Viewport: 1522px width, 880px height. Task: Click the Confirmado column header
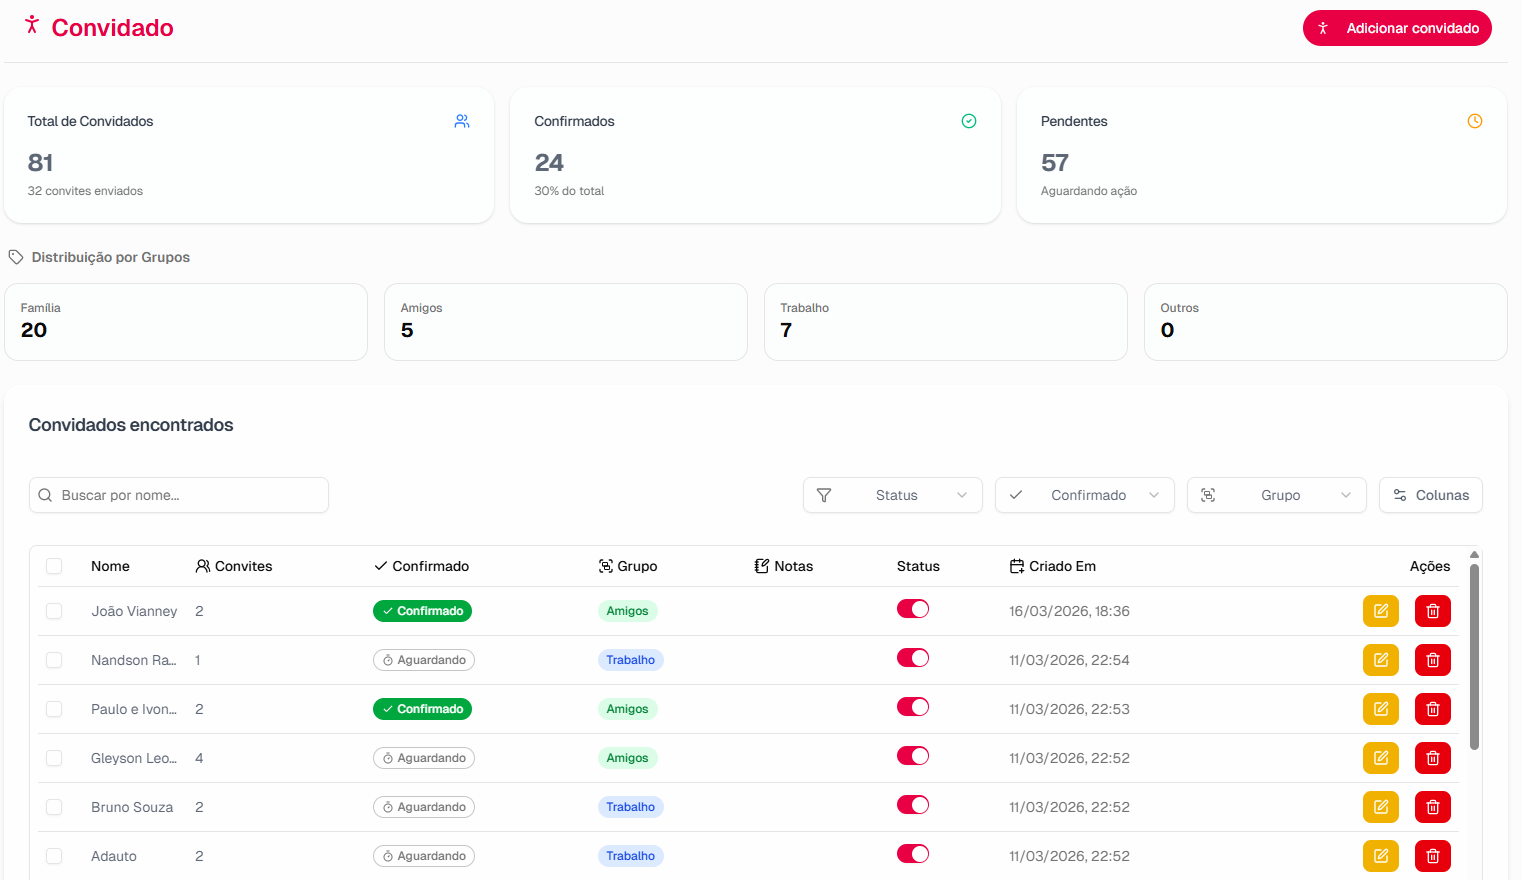[x=421, y=566]
